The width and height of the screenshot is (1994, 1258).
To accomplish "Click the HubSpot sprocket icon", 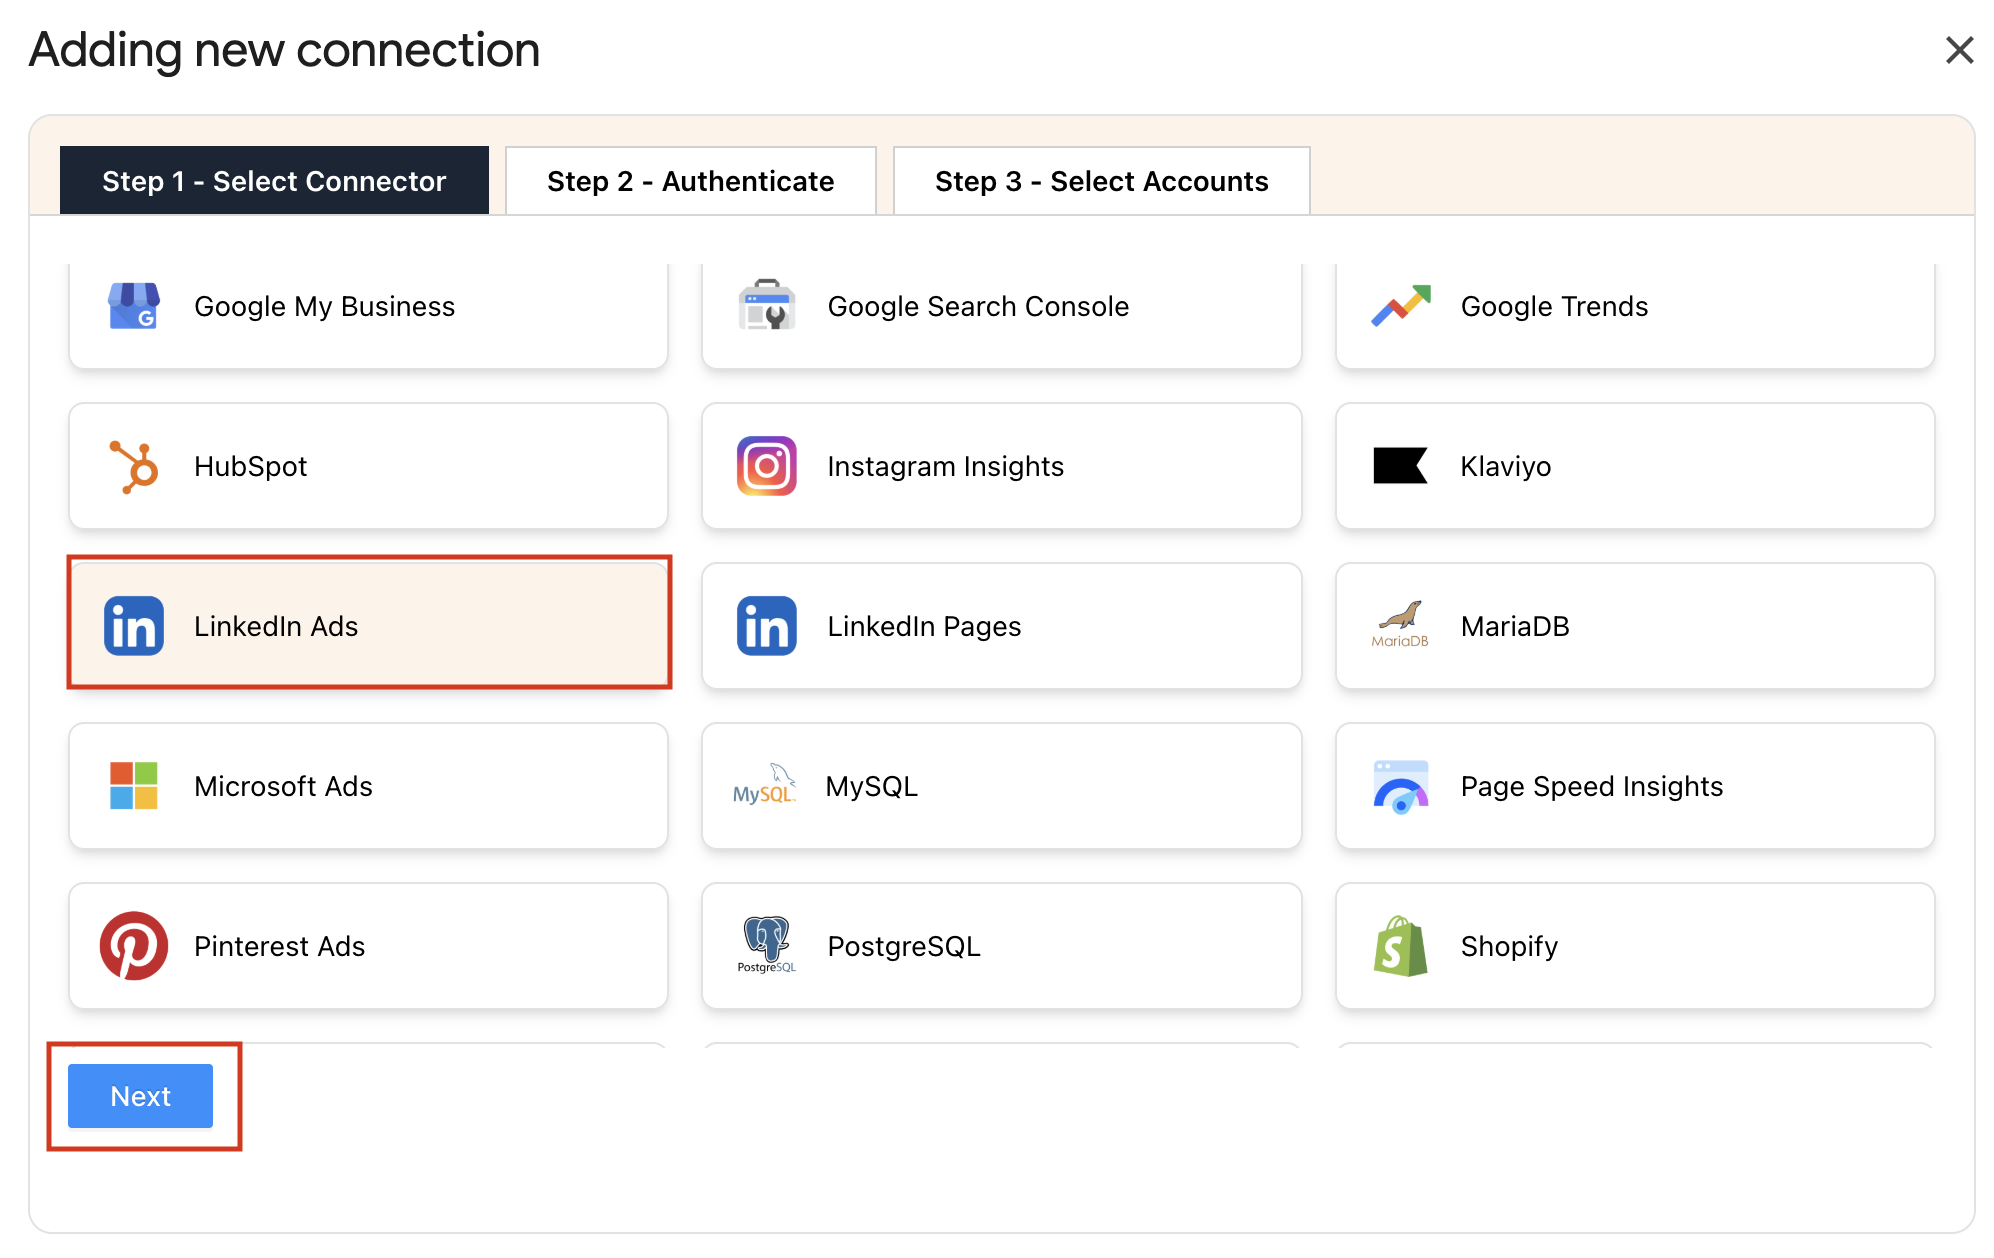I will (134, 466).
